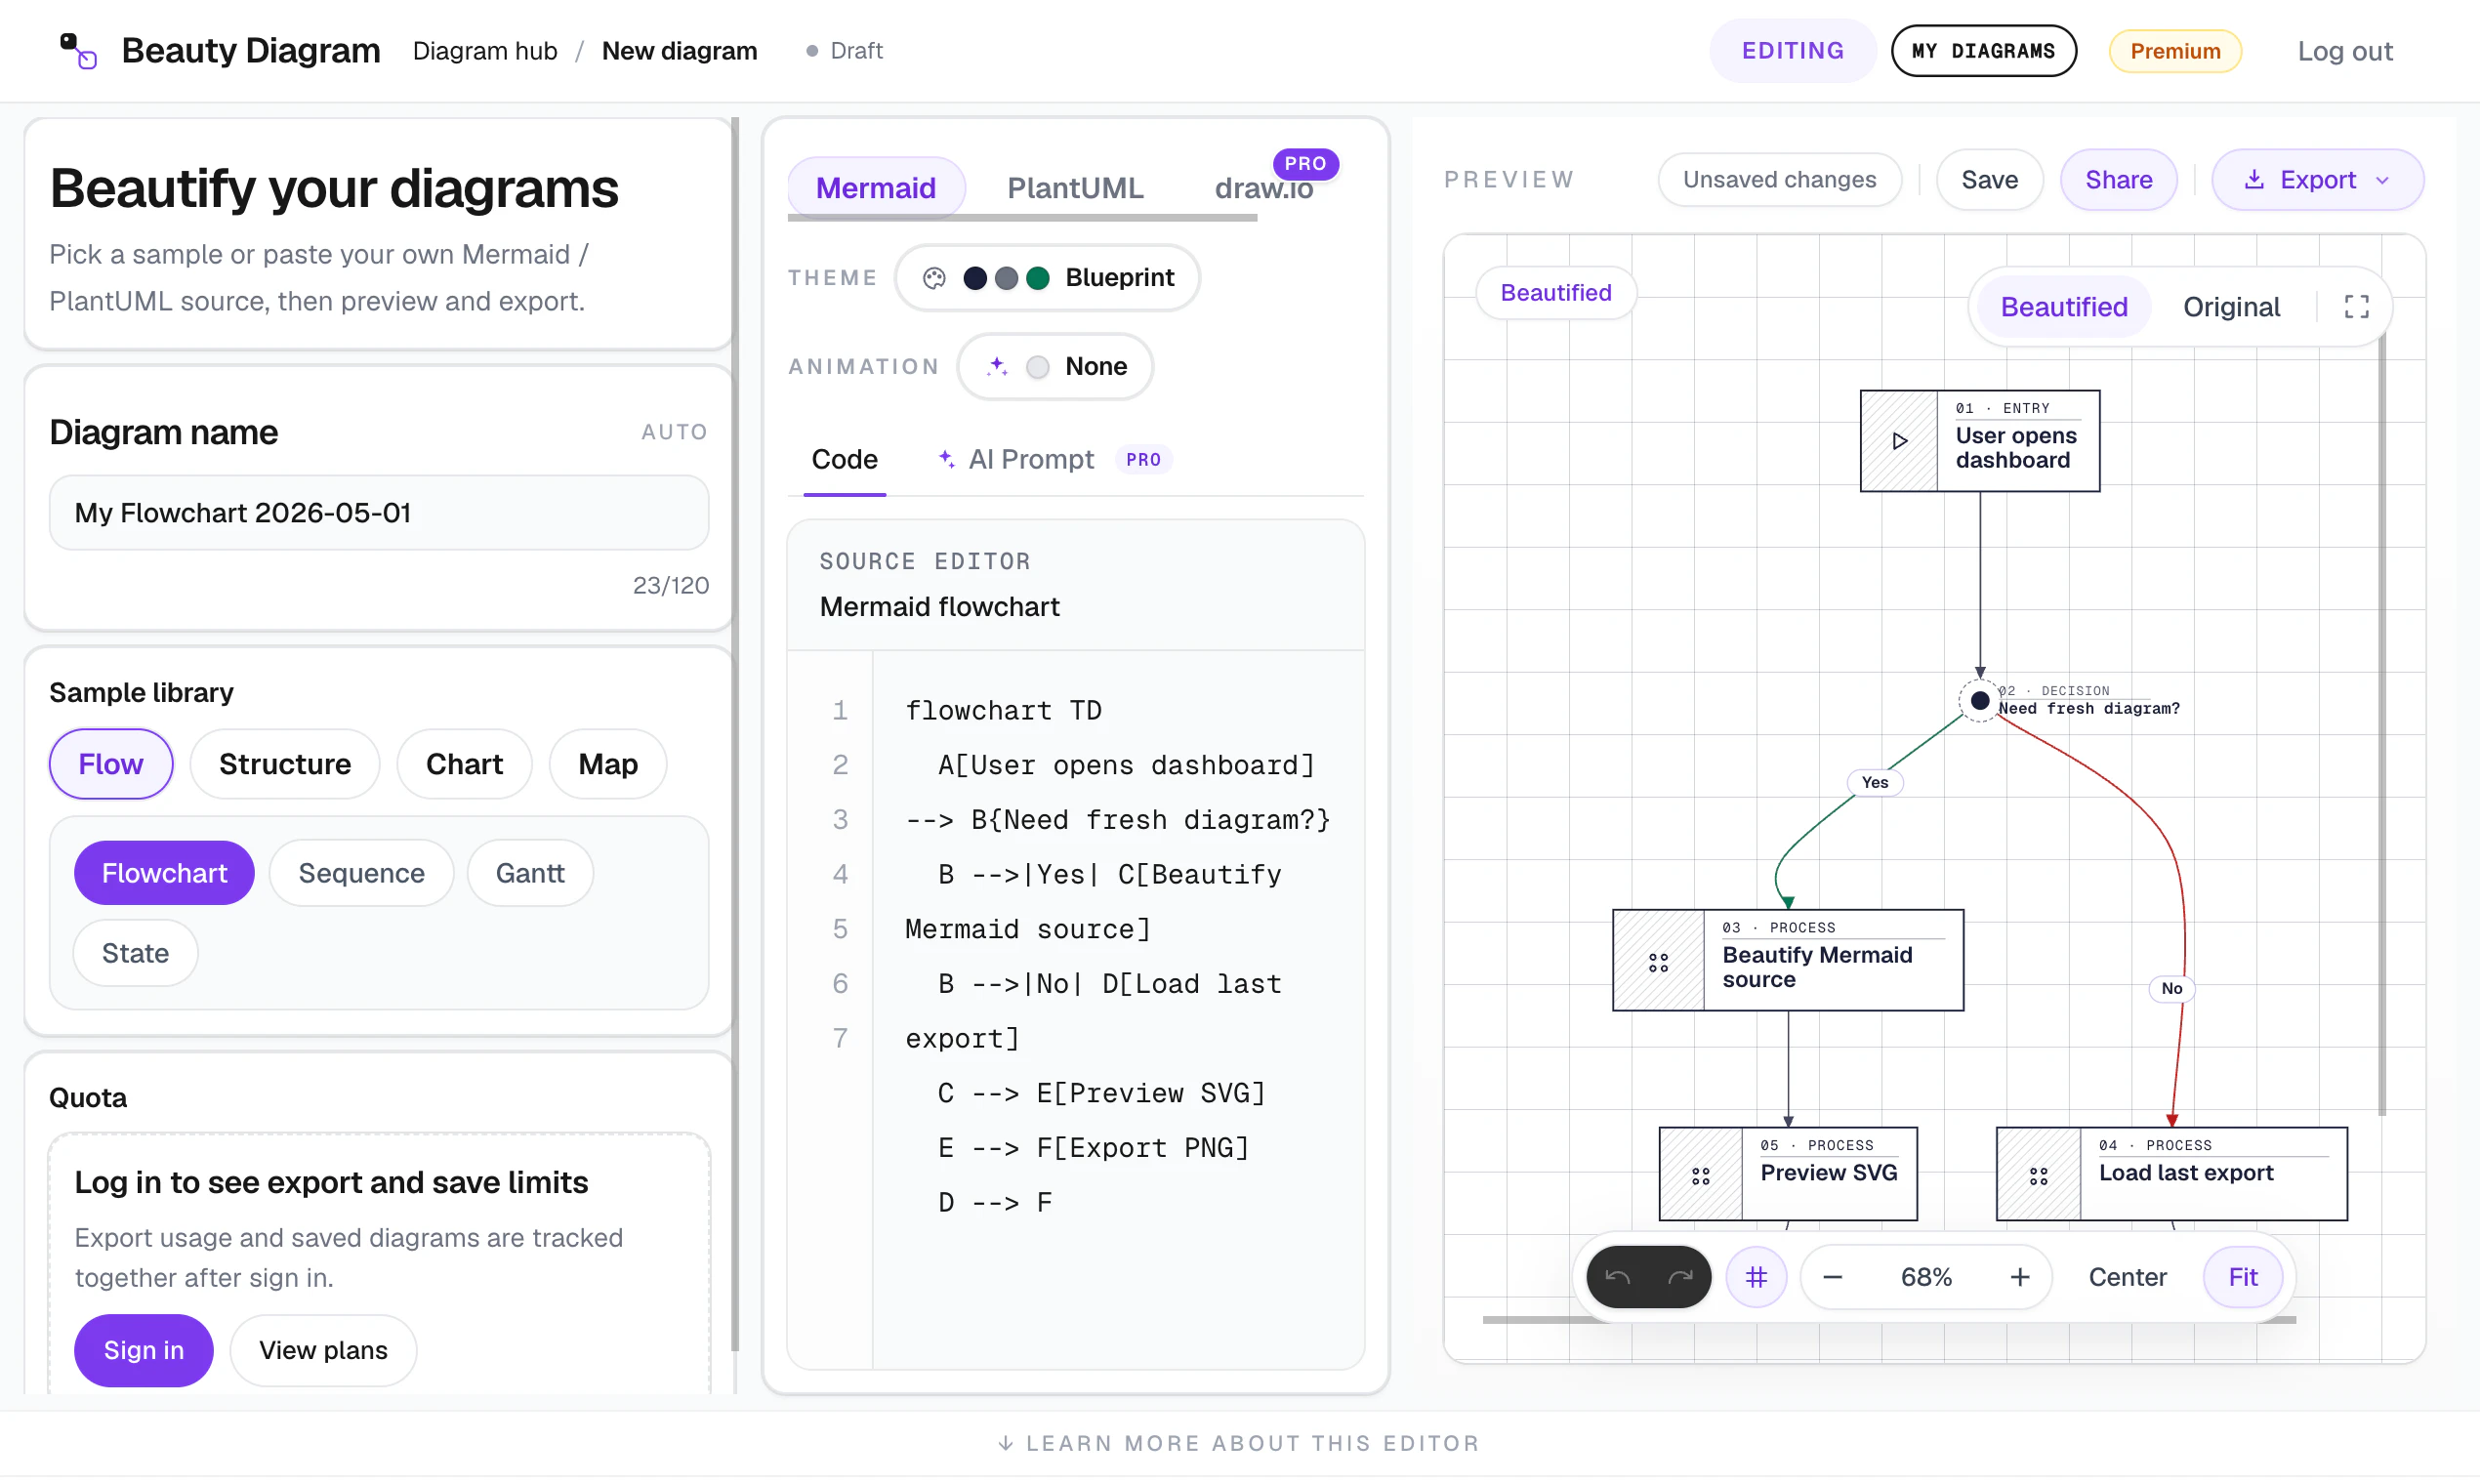Image resolution: width=2480 pixels, height=1484 pixels.
Task: Open the Mermaid tab
Action: 876,187
